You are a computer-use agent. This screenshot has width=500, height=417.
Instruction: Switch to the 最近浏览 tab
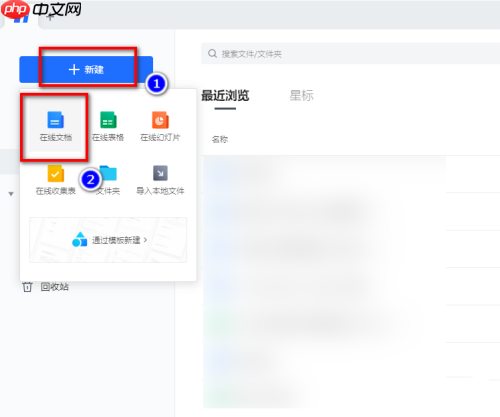tap(225, 96)
